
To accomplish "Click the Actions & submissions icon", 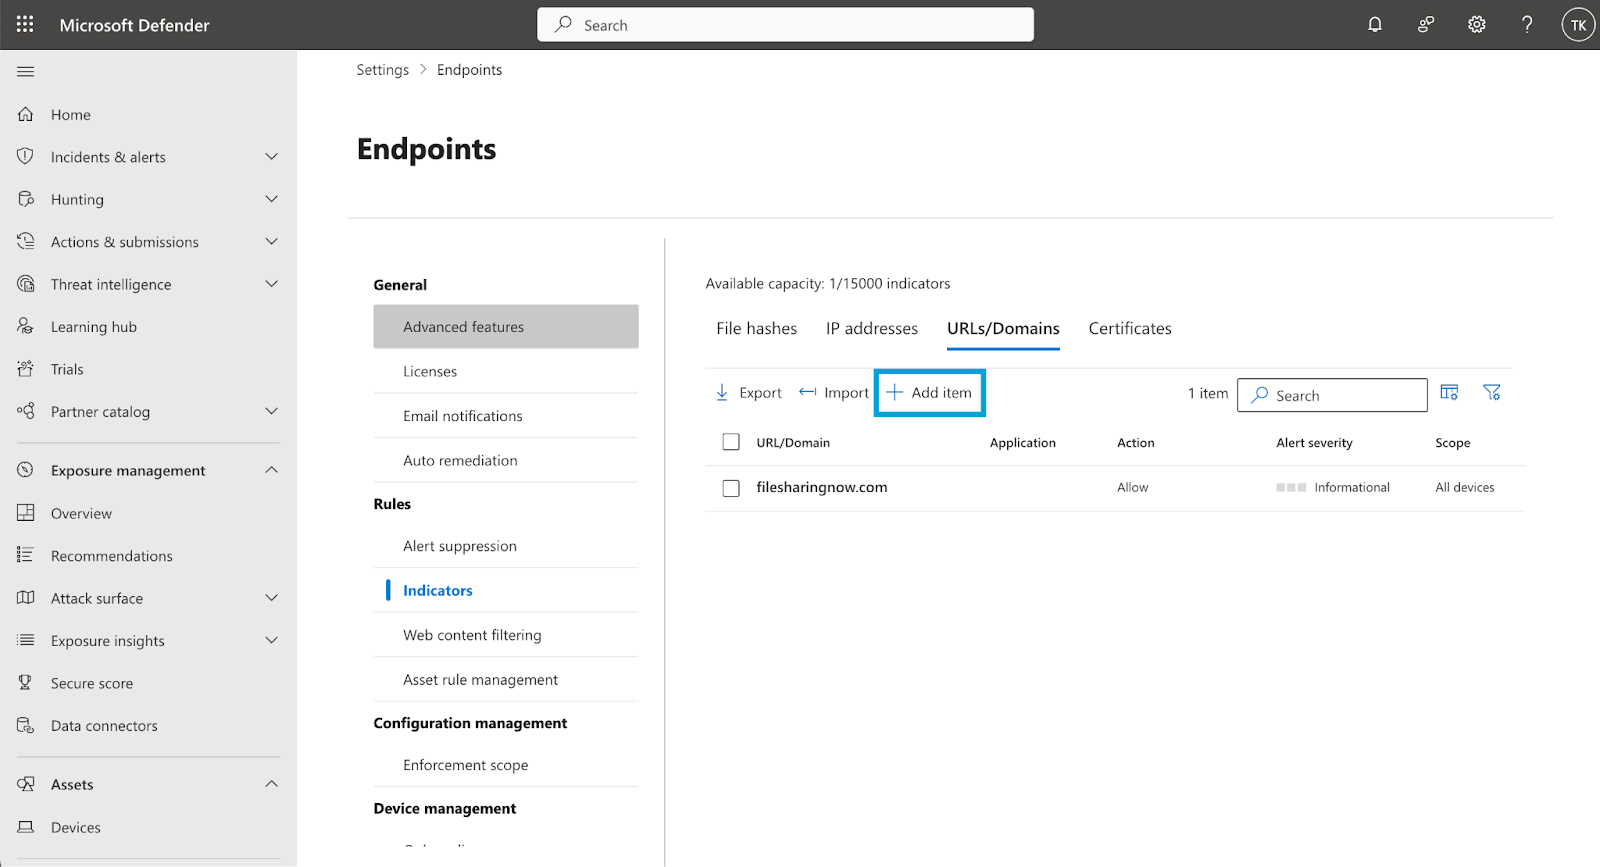I will coord(26,241).
